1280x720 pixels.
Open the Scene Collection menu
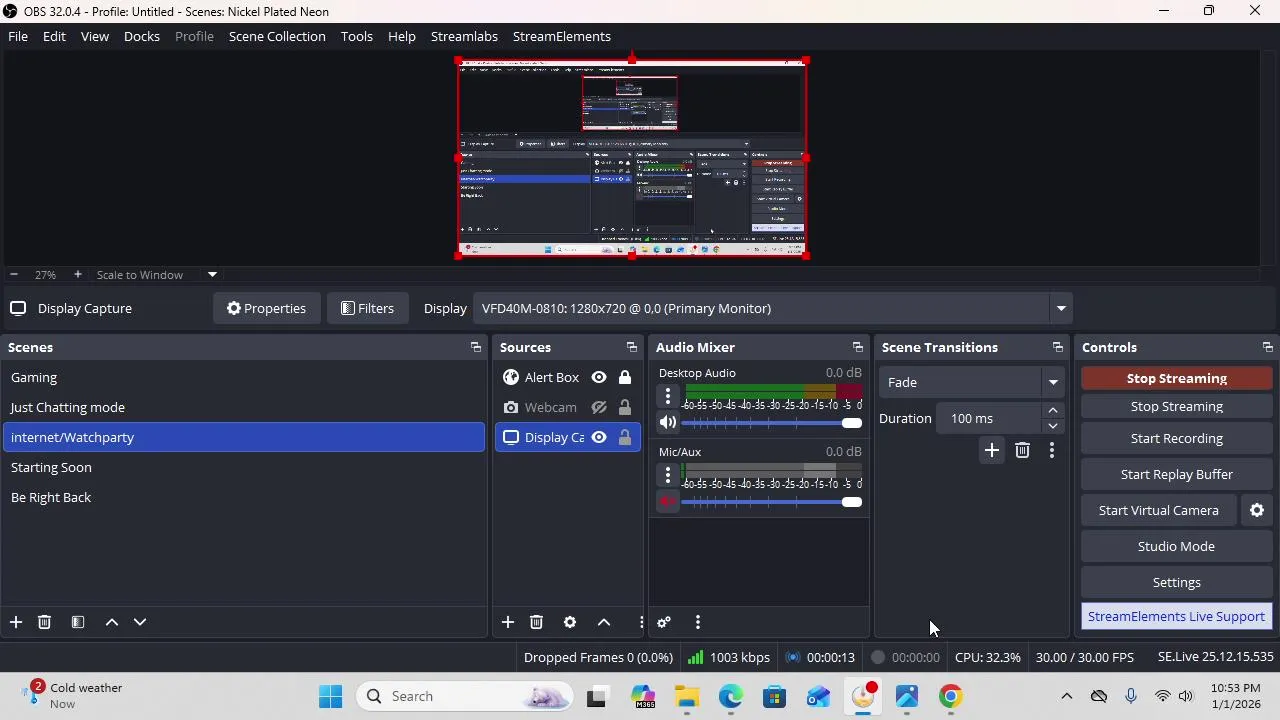click(277, 36)
